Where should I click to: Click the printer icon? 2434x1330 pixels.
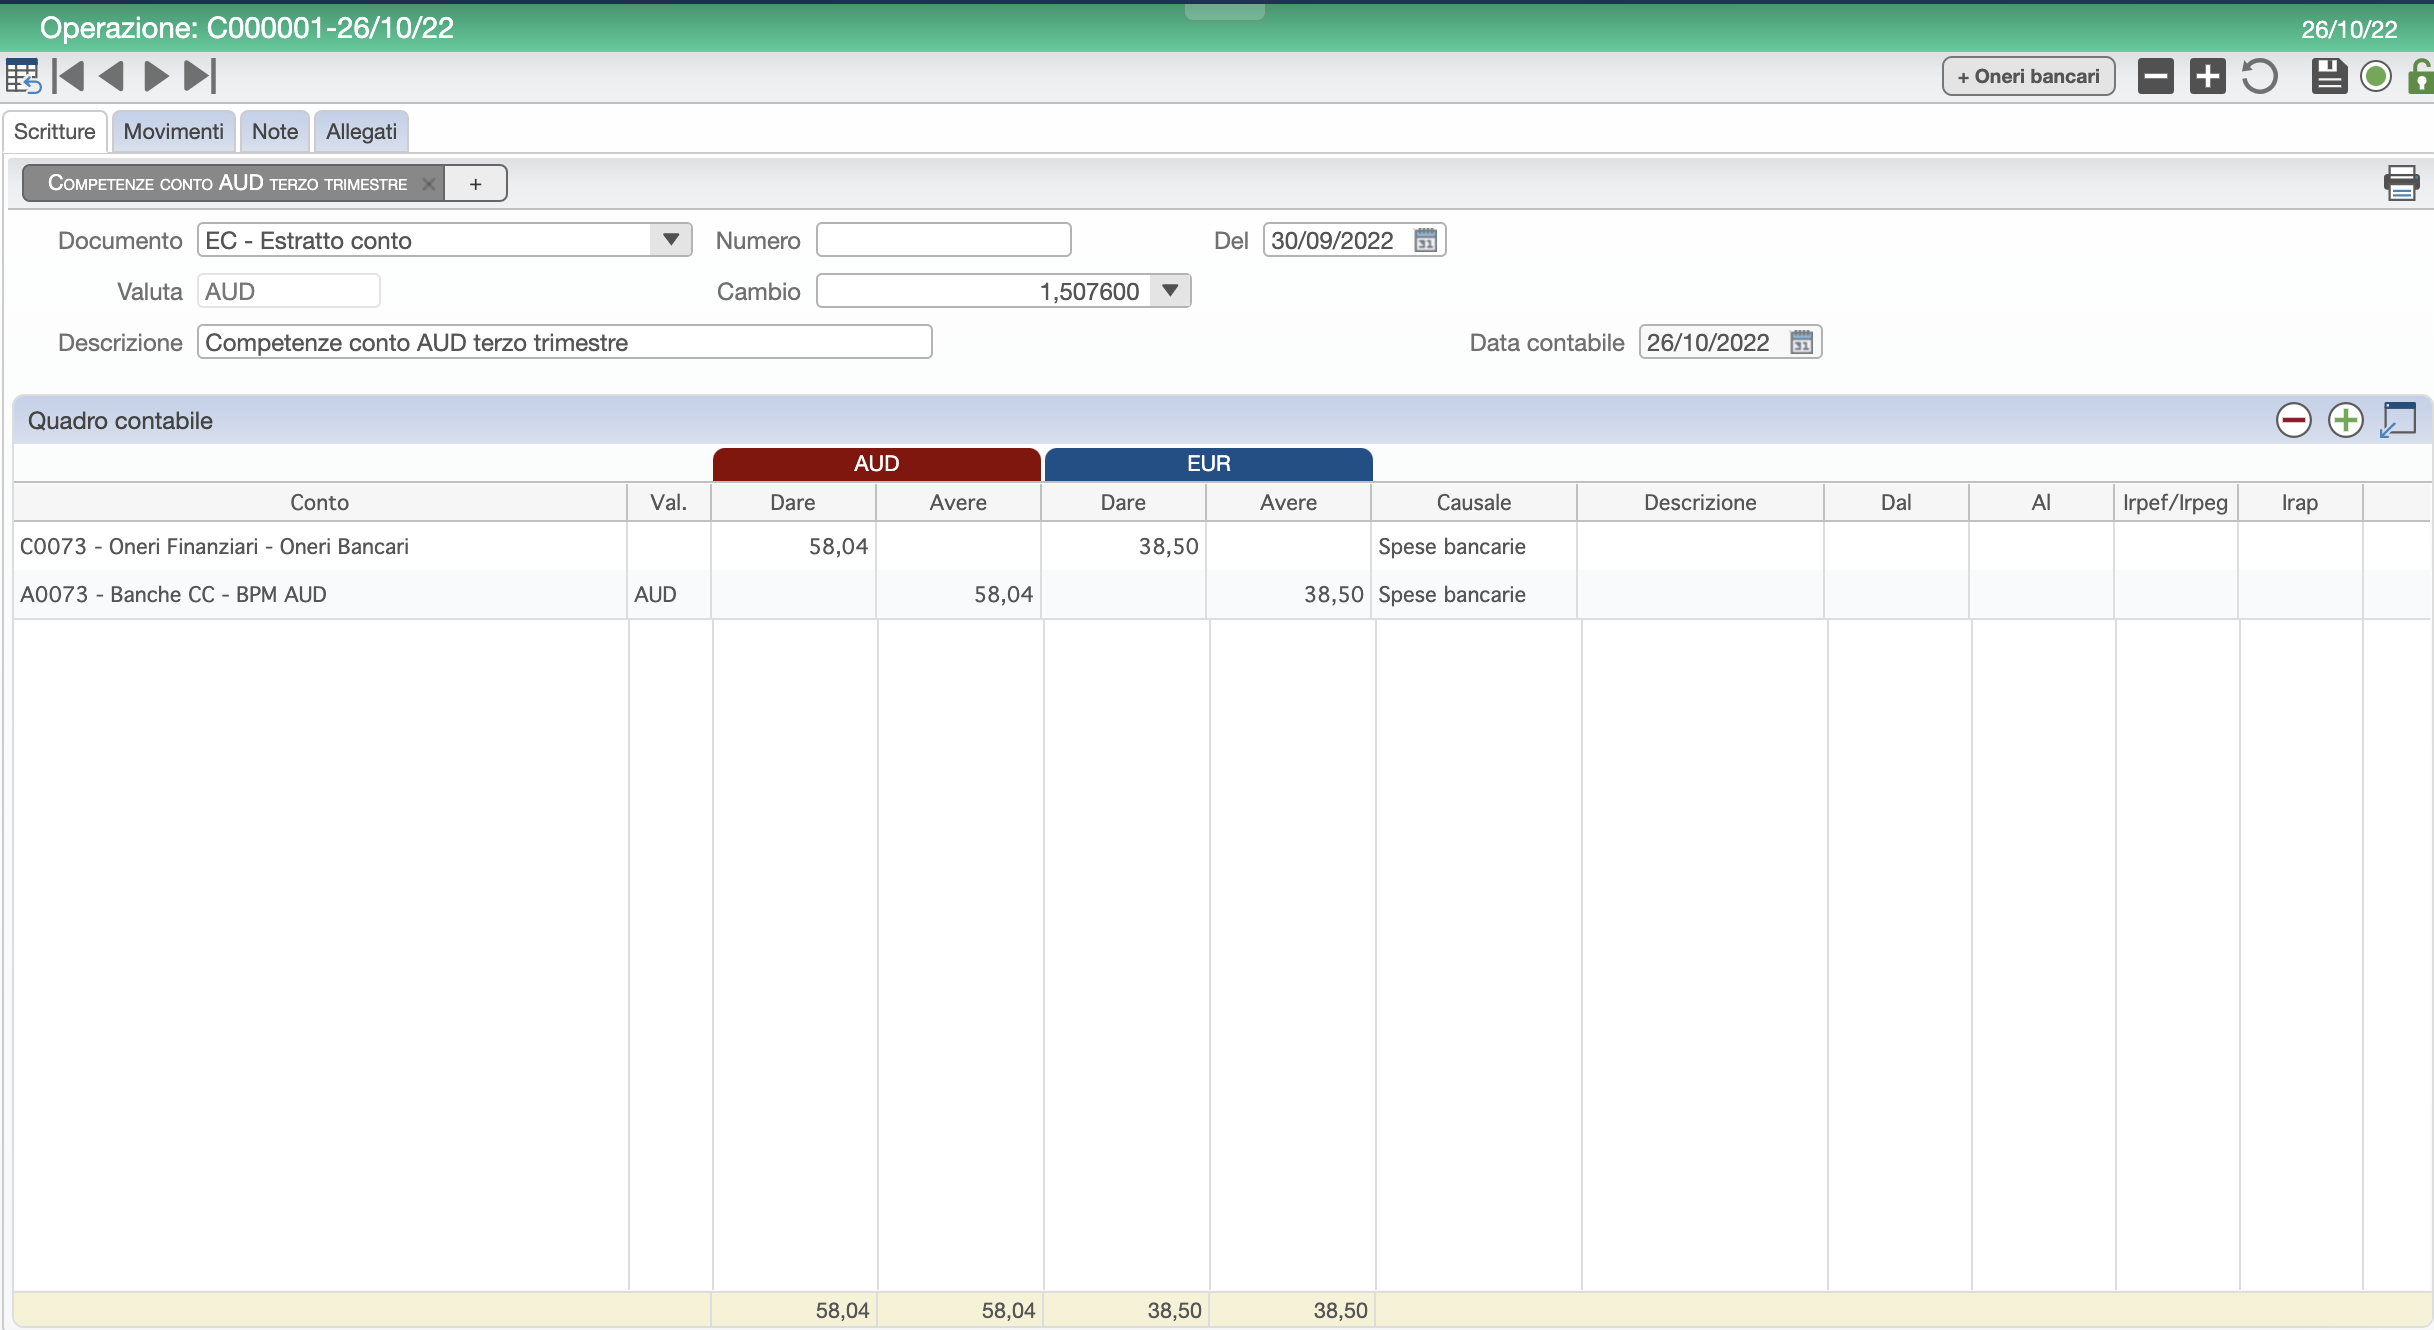pyautogui.click(x=2401, y=183)
